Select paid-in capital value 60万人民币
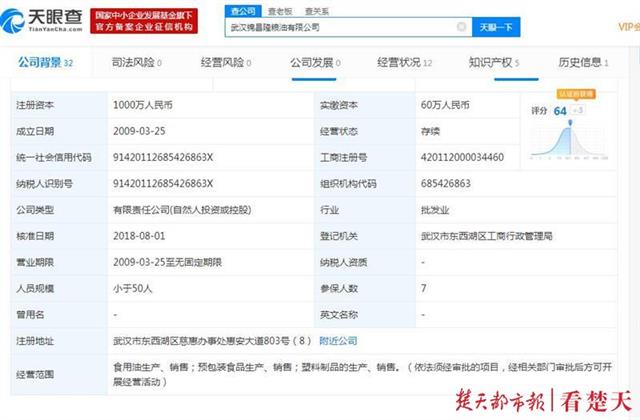The width and height of the screenshot is (640, 420). click(x=445, y=105)
